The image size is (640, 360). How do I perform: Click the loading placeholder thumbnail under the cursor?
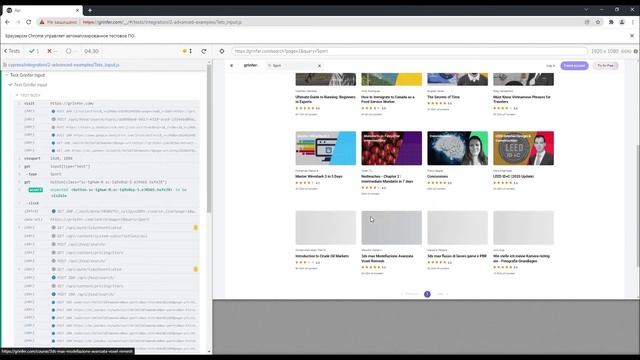coord(391,228)
